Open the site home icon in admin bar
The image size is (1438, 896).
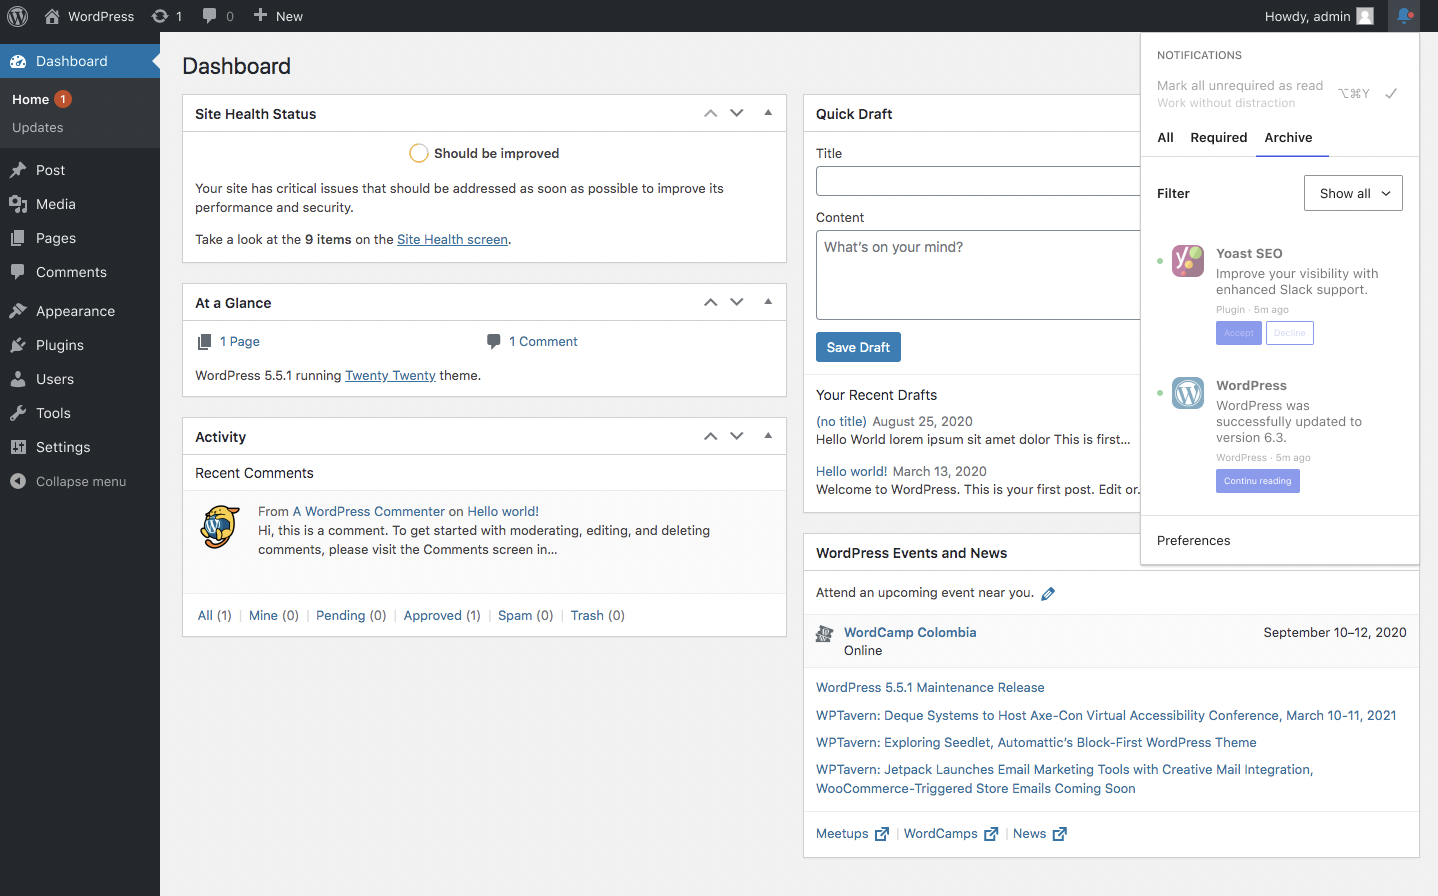tap(52, 16)
